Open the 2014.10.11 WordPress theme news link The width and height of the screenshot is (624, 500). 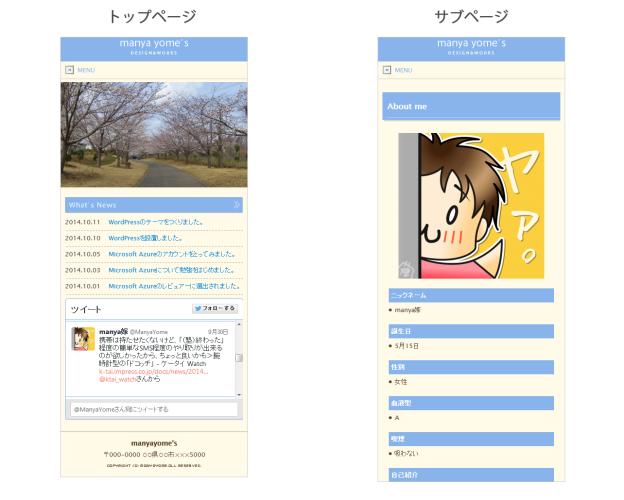point(156,222)
